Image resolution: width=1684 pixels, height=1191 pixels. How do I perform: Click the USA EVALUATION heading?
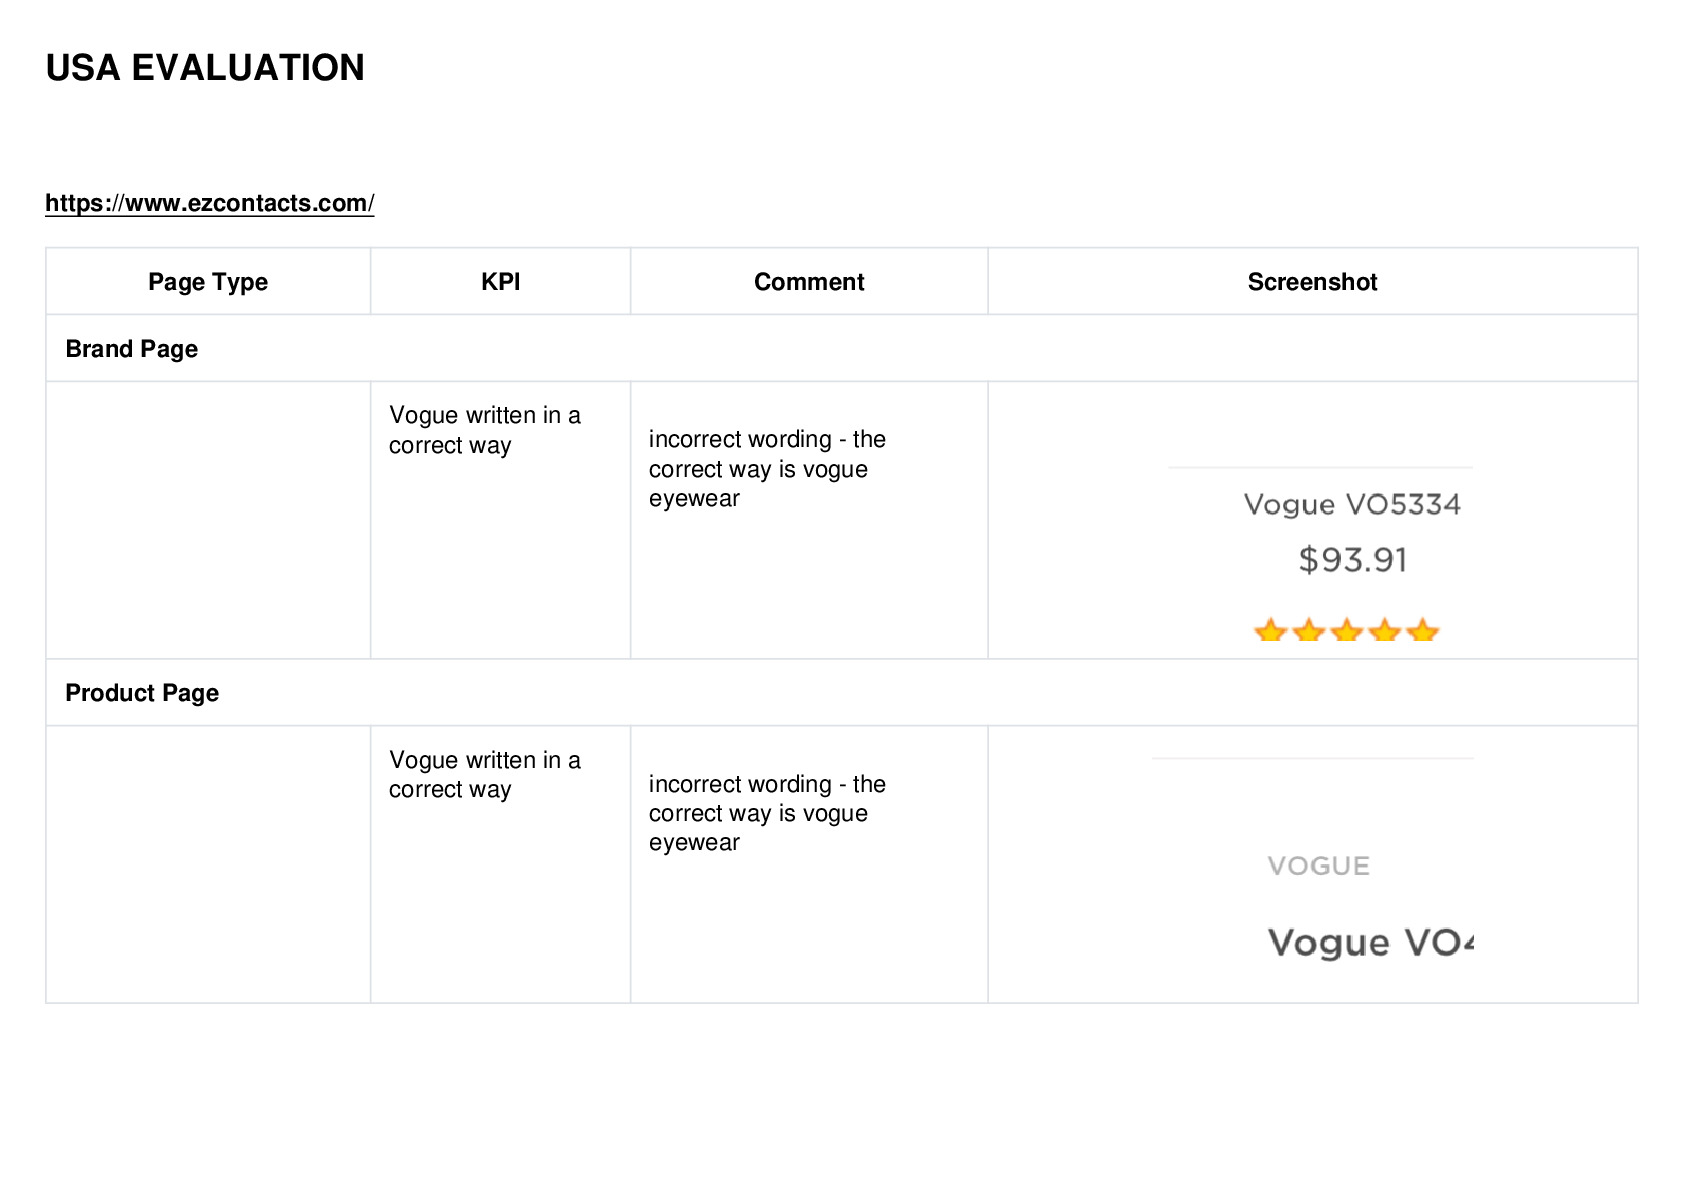(x=205, y=68)
